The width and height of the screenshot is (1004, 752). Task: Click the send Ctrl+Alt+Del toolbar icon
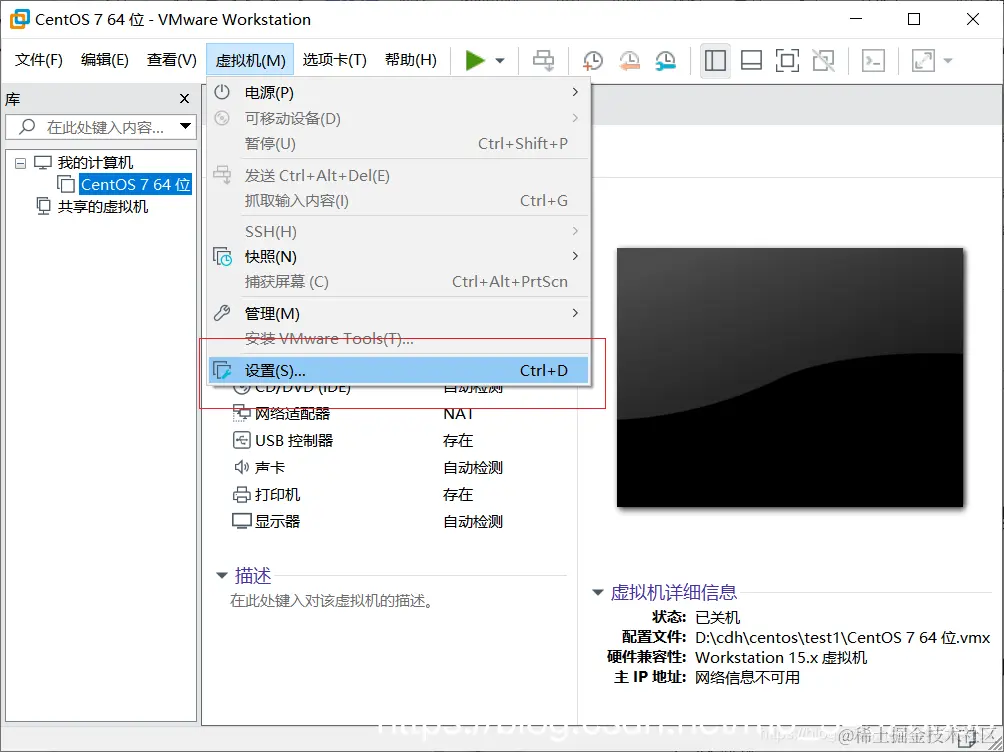pos(544,60)
